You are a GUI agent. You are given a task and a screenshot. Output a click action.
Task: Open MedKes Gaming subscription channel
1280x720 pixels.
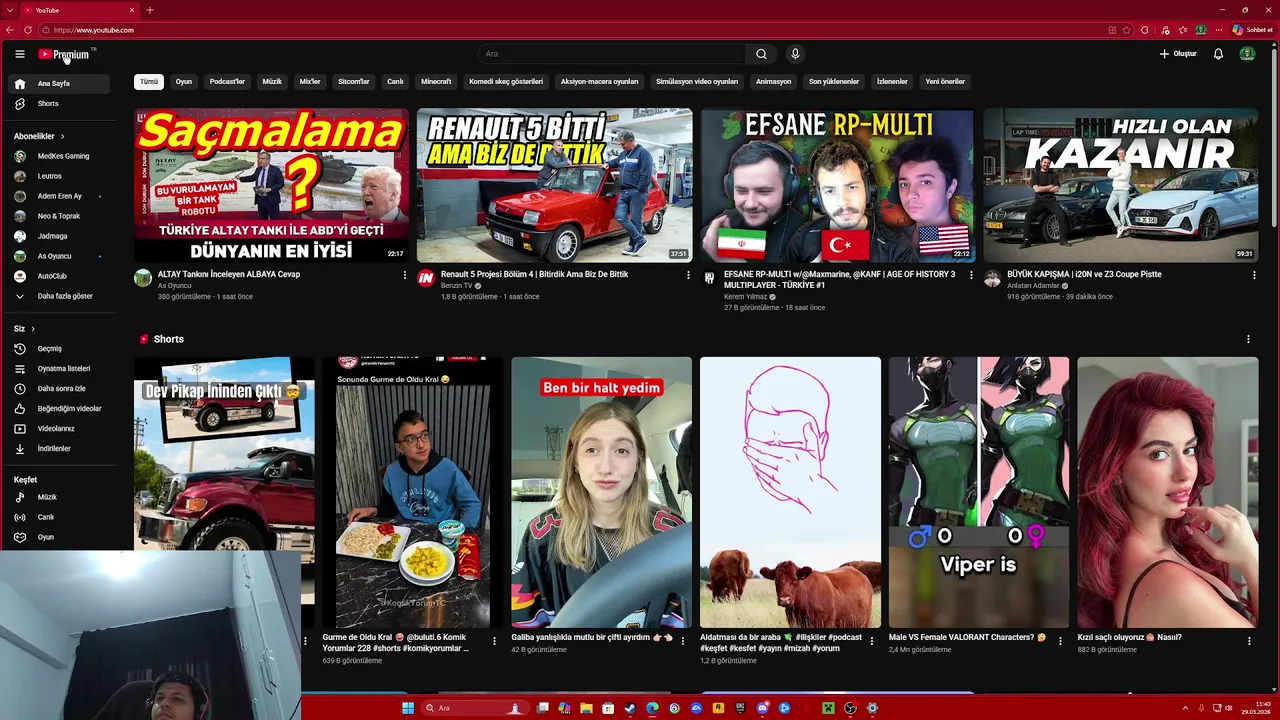point(58,156)
